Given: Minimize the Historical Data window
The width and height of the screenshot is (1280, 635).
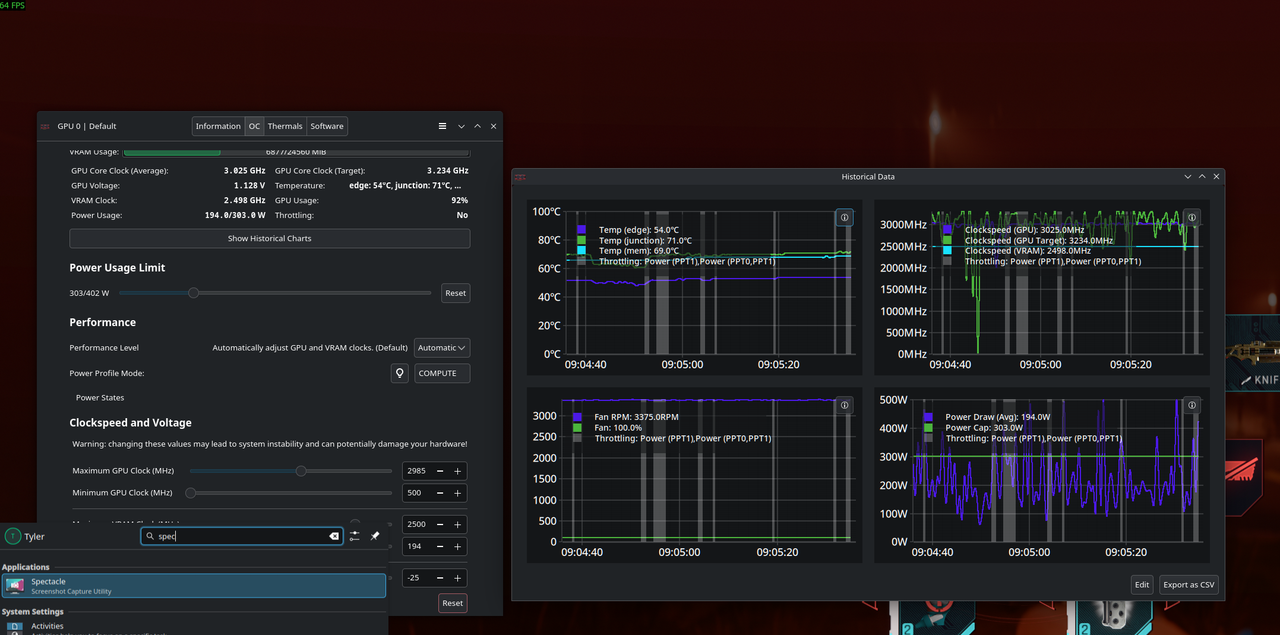Looking at the screenshot, I should pos(1188,176).
